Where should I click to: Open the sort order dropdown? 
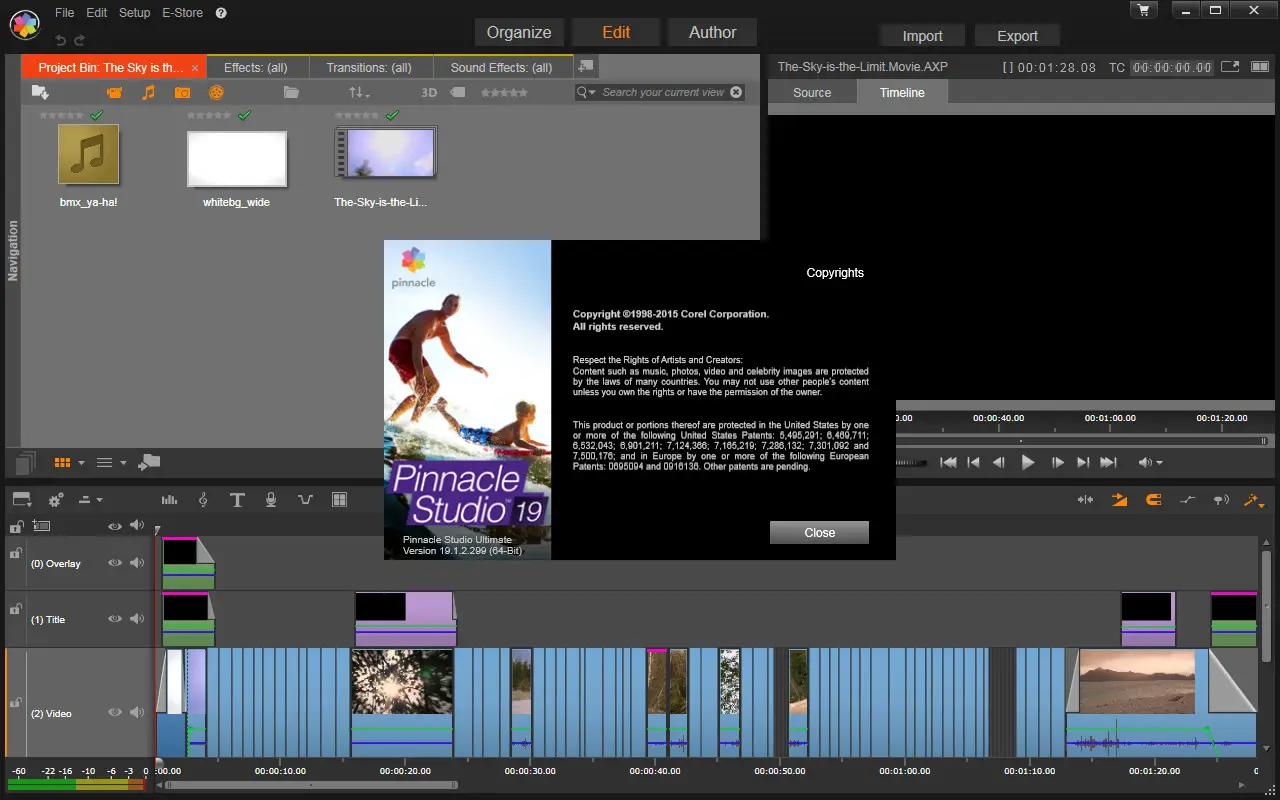(x=359, y=92)
